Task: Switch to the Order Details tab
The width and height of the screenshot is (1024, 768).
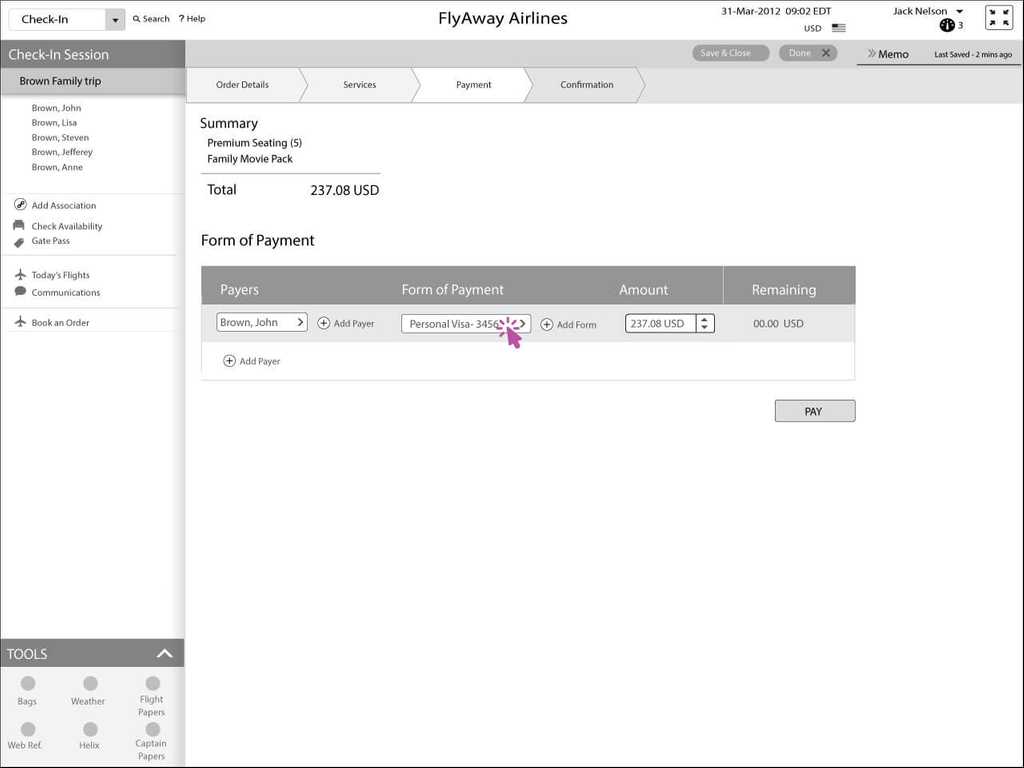Action: click(244, 85)
